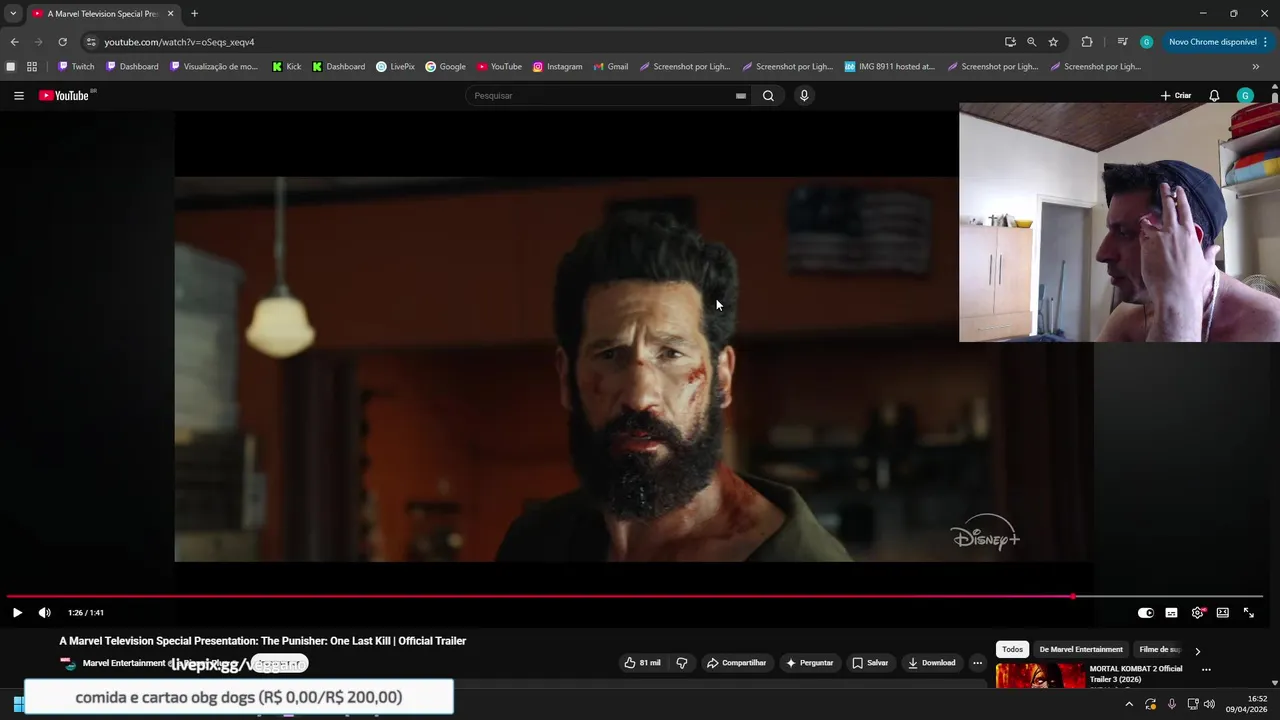Go to the YouTube home logo

(65, 96)
